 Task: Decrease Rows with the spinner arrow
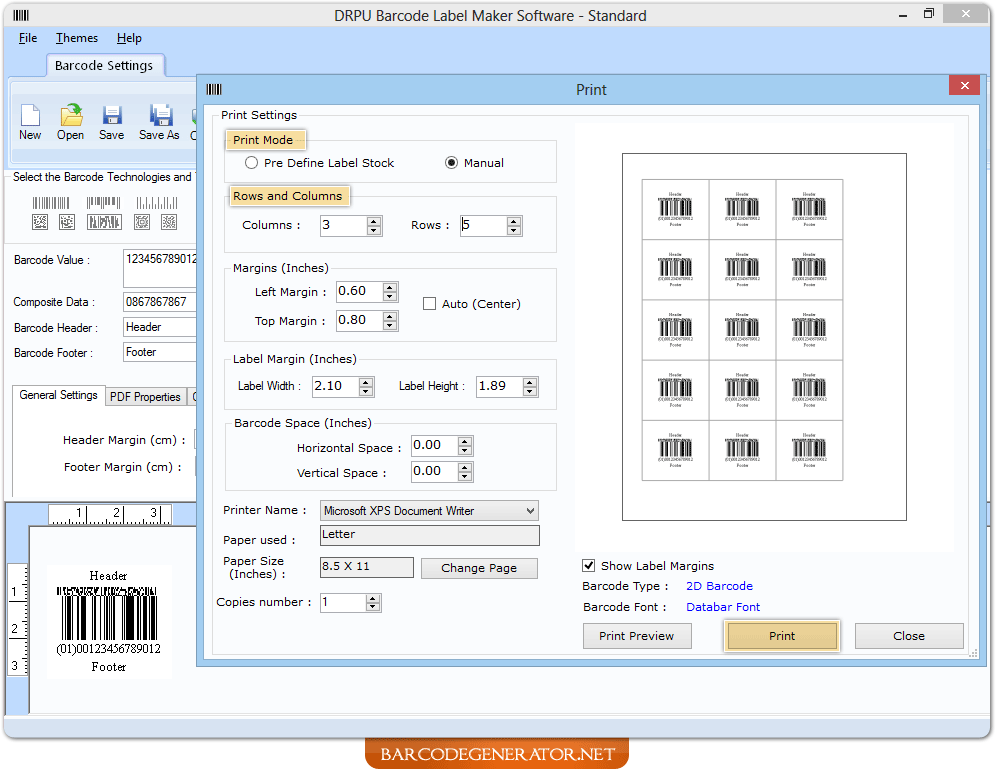[x=514, y=231]
